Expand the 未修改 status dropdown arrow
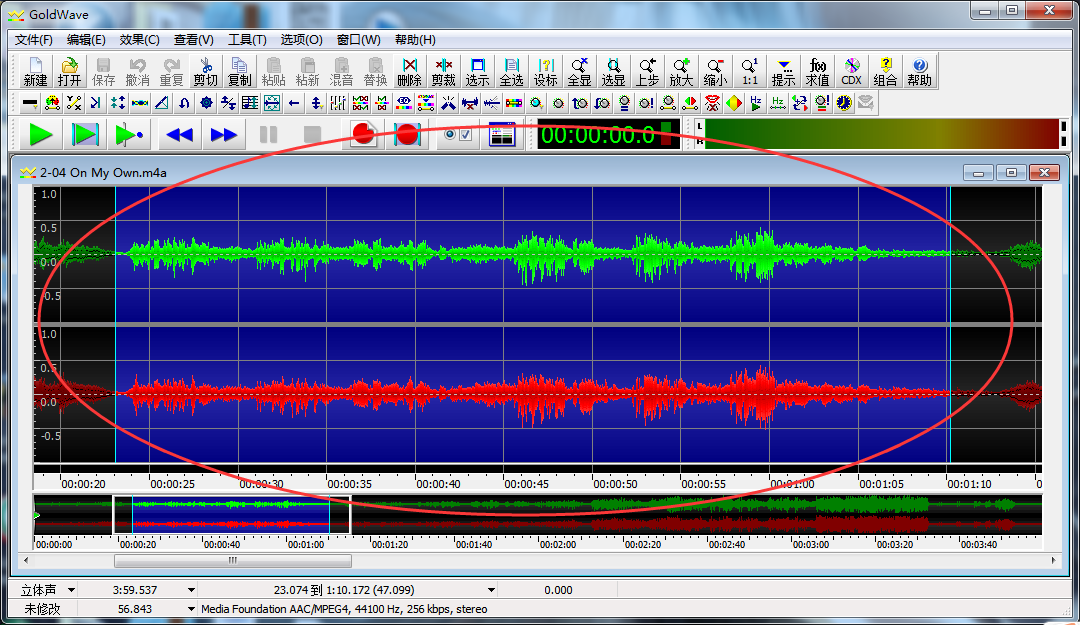The width and height of the screenshot is (1080, 625). point(191,608)
